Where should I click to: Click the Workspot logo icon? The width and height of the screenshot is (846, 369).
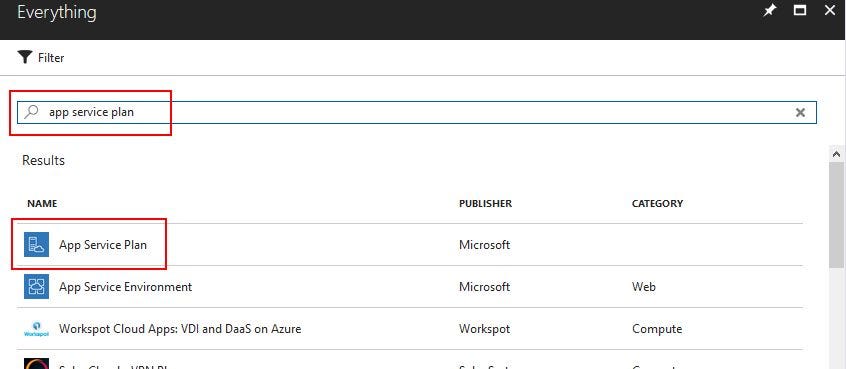click(x=36, y=329)
